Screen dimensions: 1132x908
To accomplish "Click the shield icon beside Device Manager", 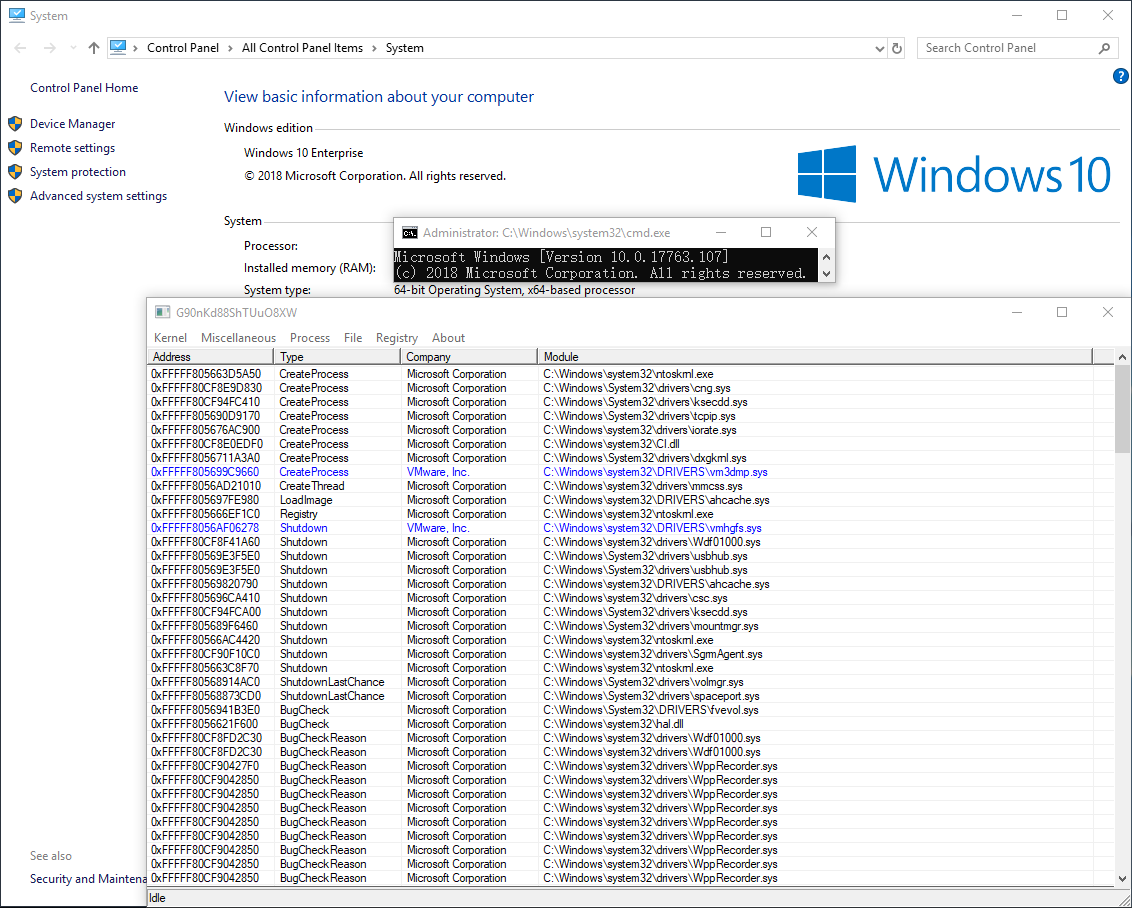I will pos(15,124).
